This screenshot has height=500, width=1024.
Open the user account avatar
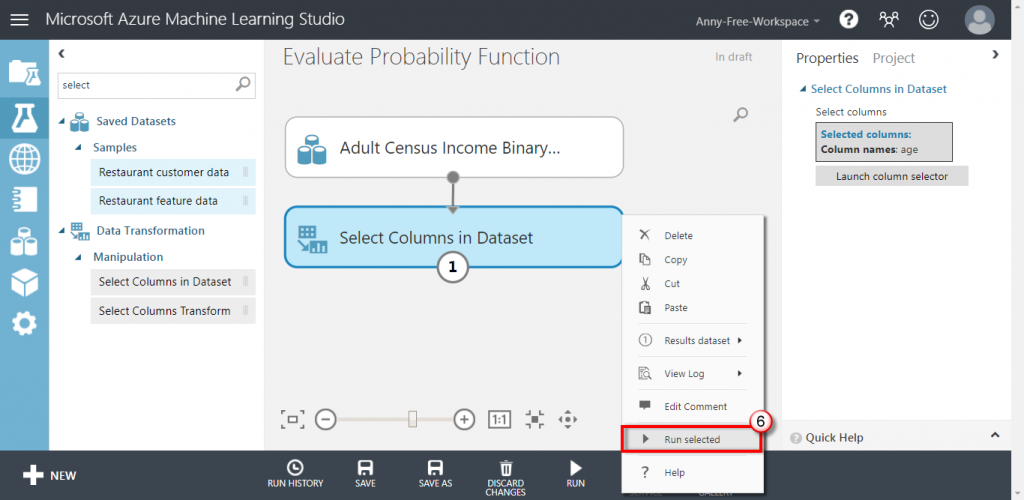(980, 20)
